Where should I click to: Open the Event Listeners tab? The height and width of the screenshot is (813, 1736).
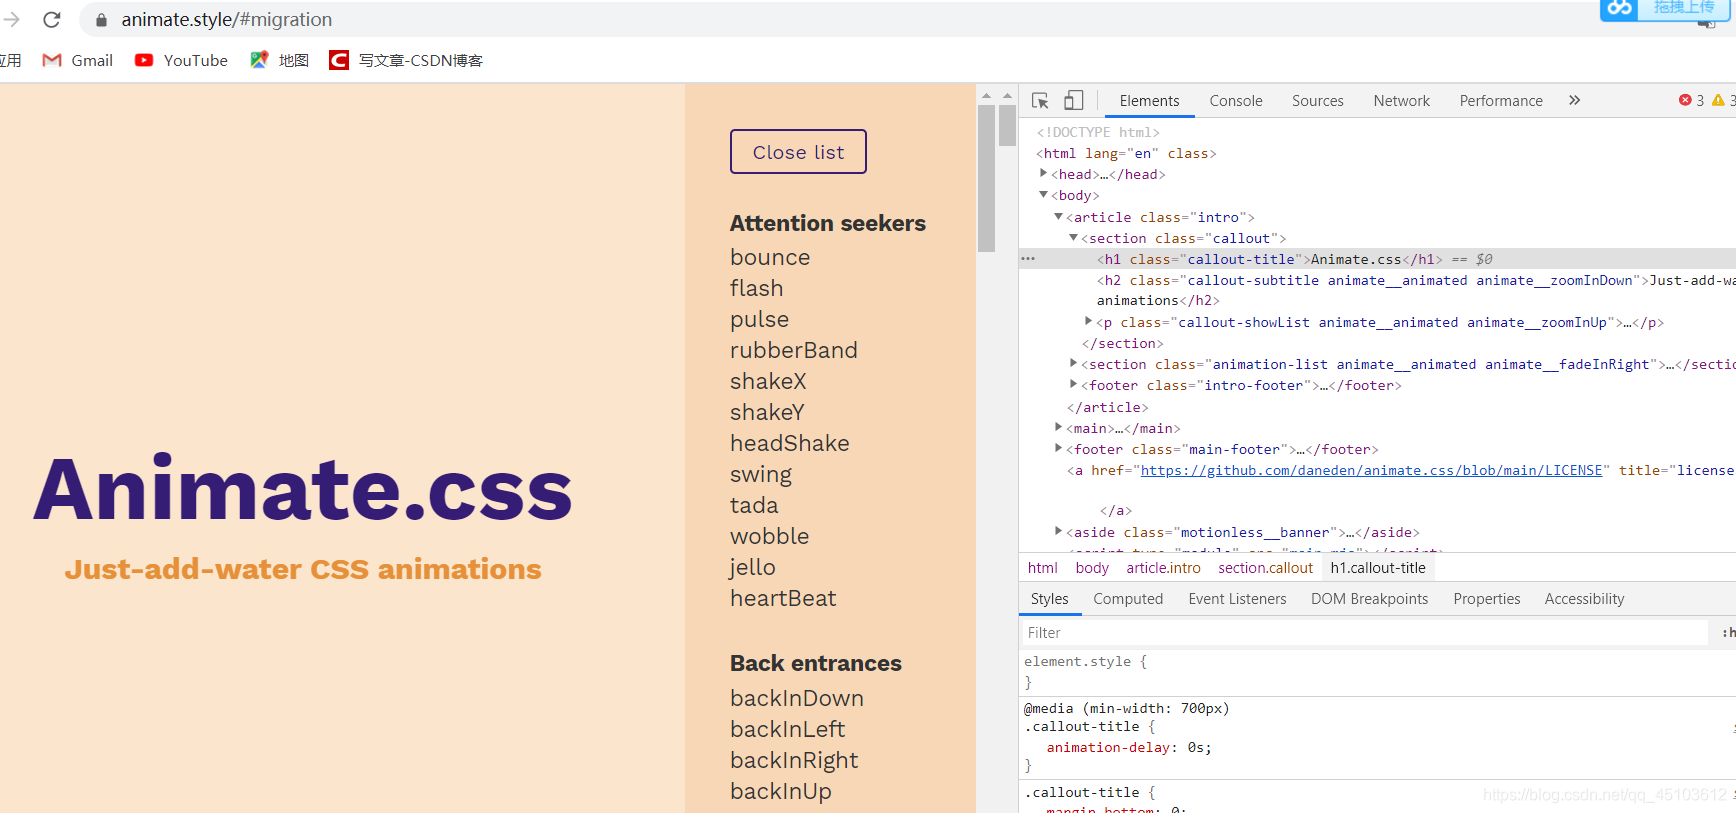click(x=1237, y=599)
